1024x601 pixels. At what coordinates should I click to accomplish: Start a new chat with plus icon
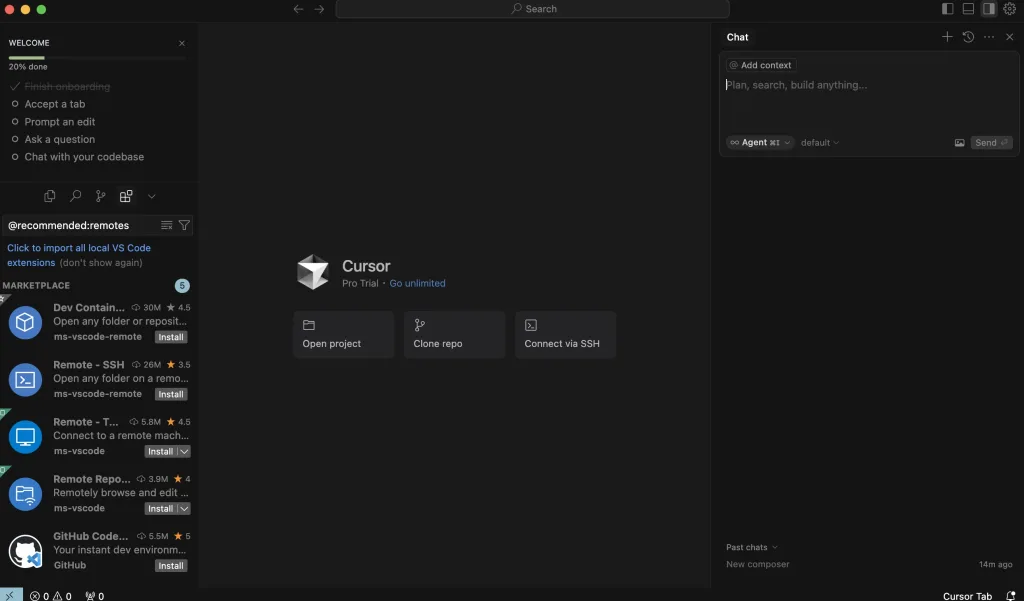pyautogui.click(x=947, y=37)
